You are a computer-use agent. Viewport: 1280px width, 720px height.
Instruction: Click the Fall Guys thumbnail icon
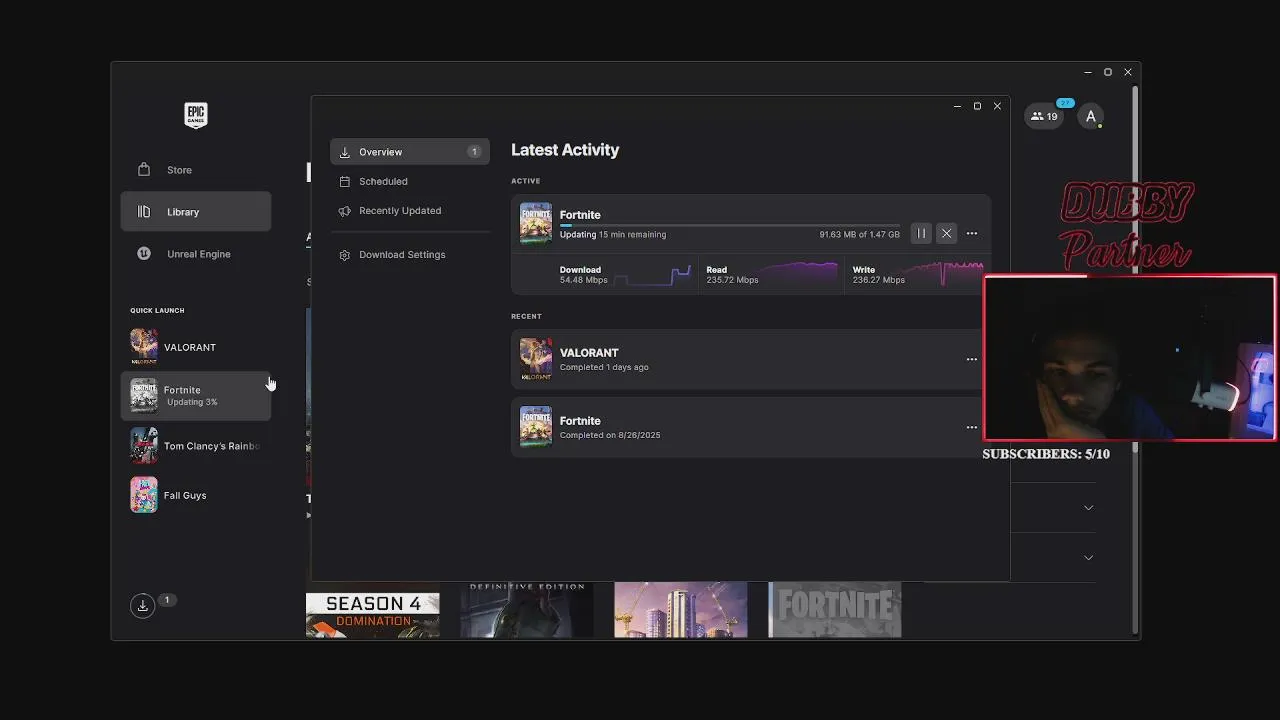(144, 495)
